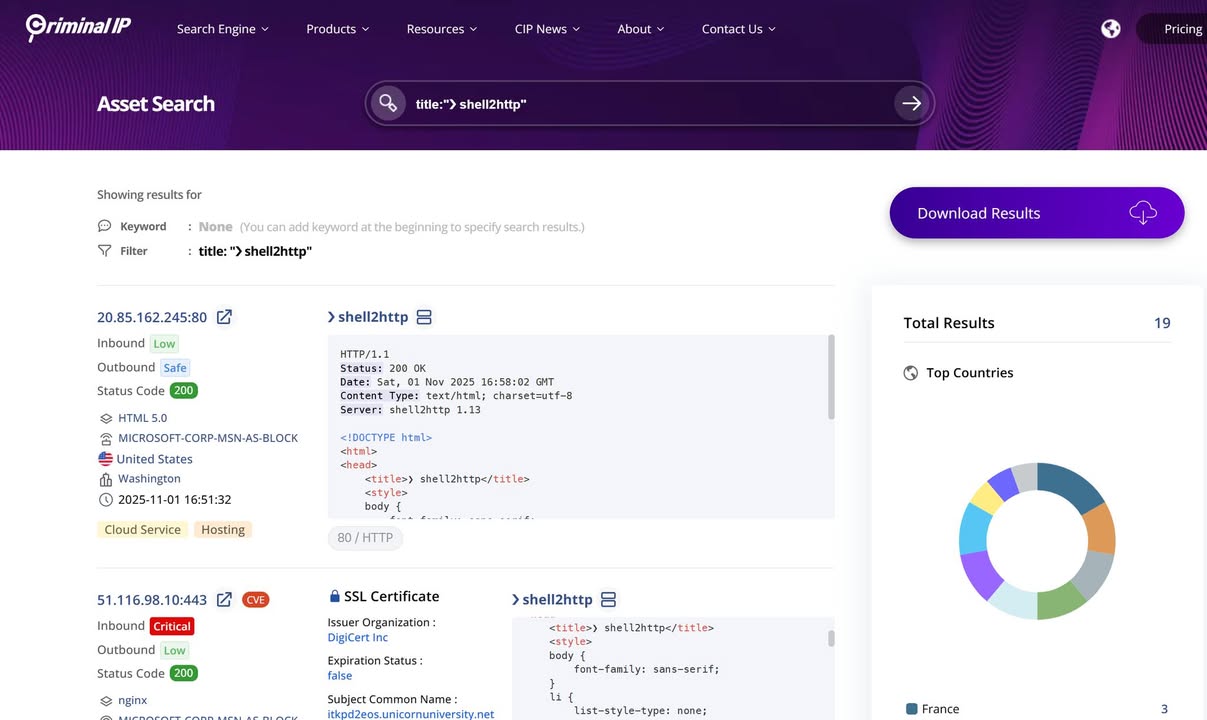Expand the Contact Us dropdown
This screenshot has width=1207, height=720.
pos(738,28)
